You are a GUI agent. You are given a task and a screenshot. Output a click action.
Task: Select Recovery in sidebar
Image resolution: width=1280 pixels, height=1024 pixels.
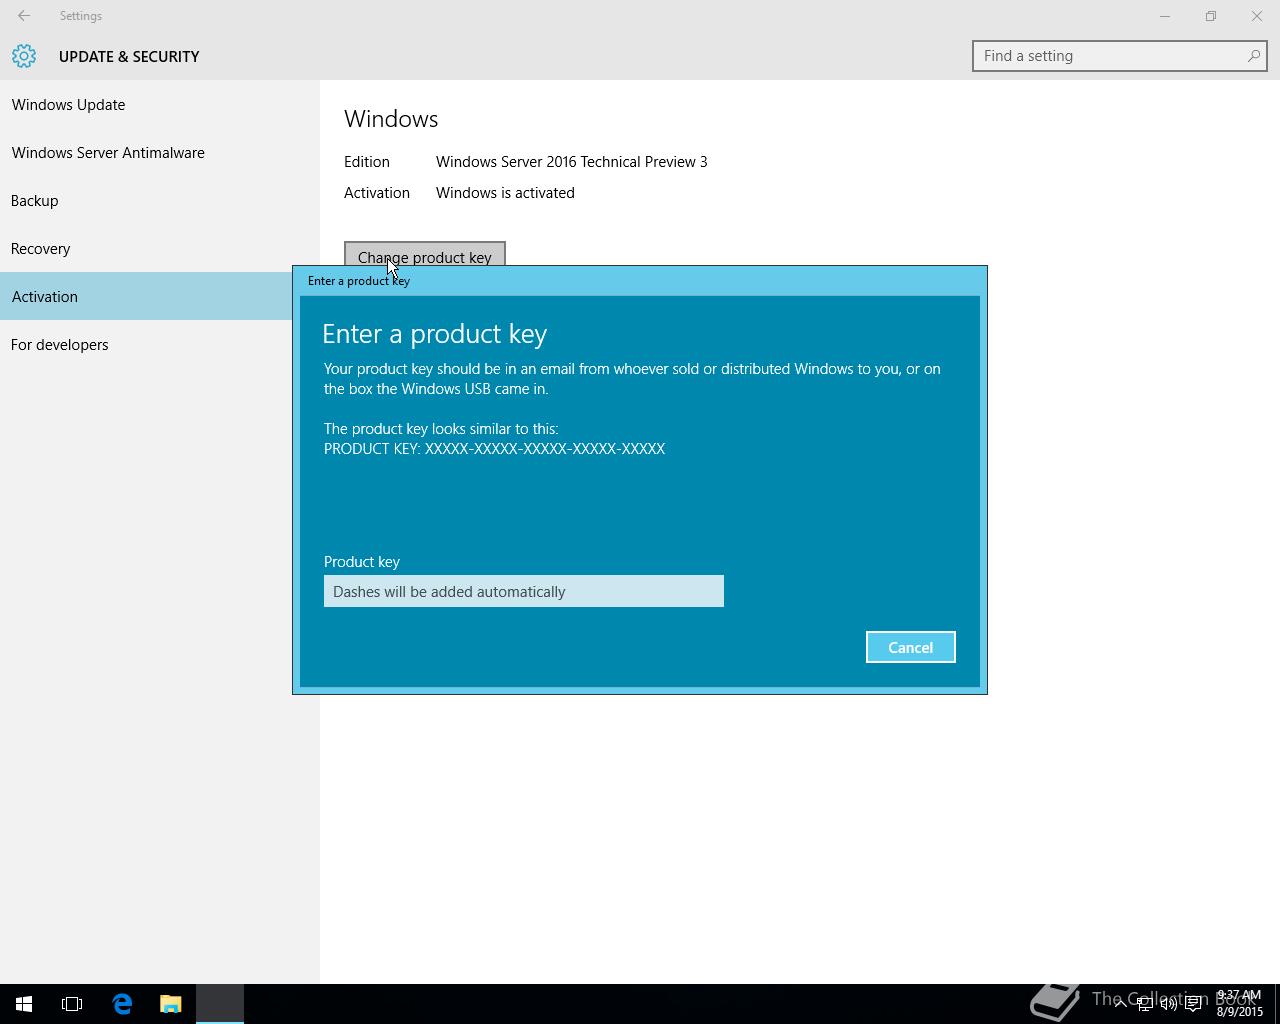coord(160,248)
